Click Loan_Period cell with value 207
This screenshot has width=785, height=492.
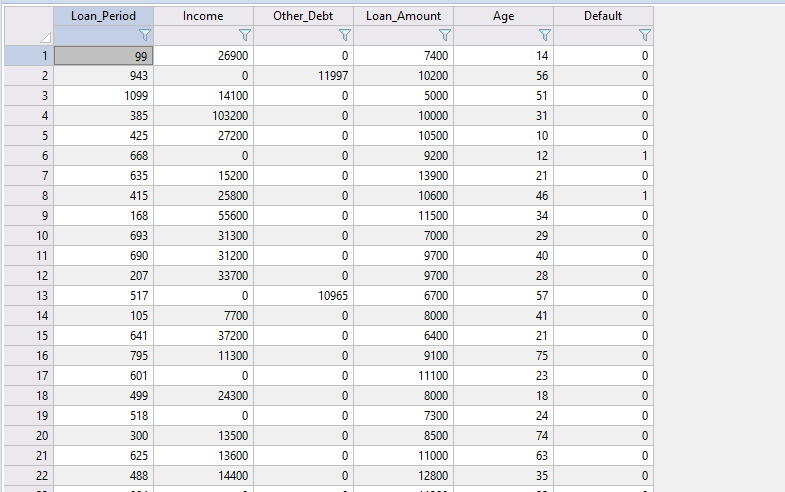coord(104,276)
